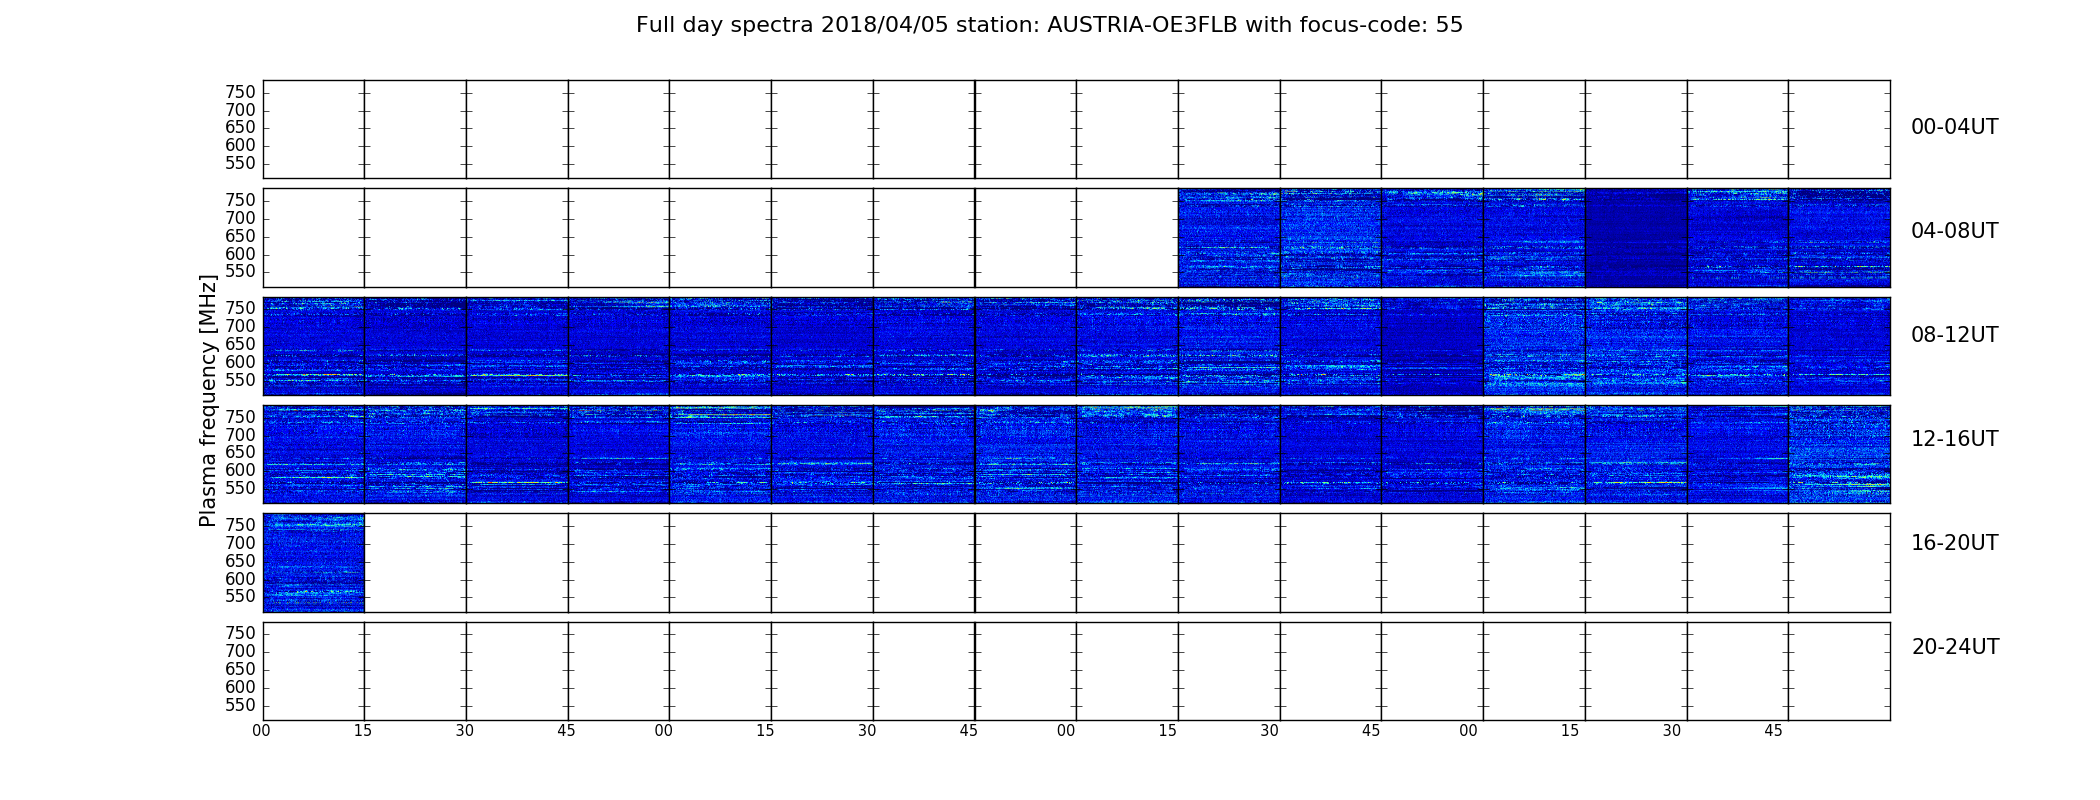Click the 700 tick label in the 12-16UT row
The image size is (2100, 800).
[240, 435]
